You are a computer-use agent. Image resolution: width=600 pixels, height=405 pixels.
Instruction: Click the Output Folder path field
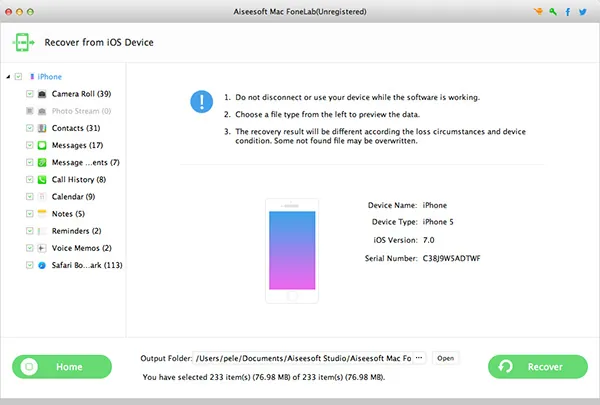(303, 358)
